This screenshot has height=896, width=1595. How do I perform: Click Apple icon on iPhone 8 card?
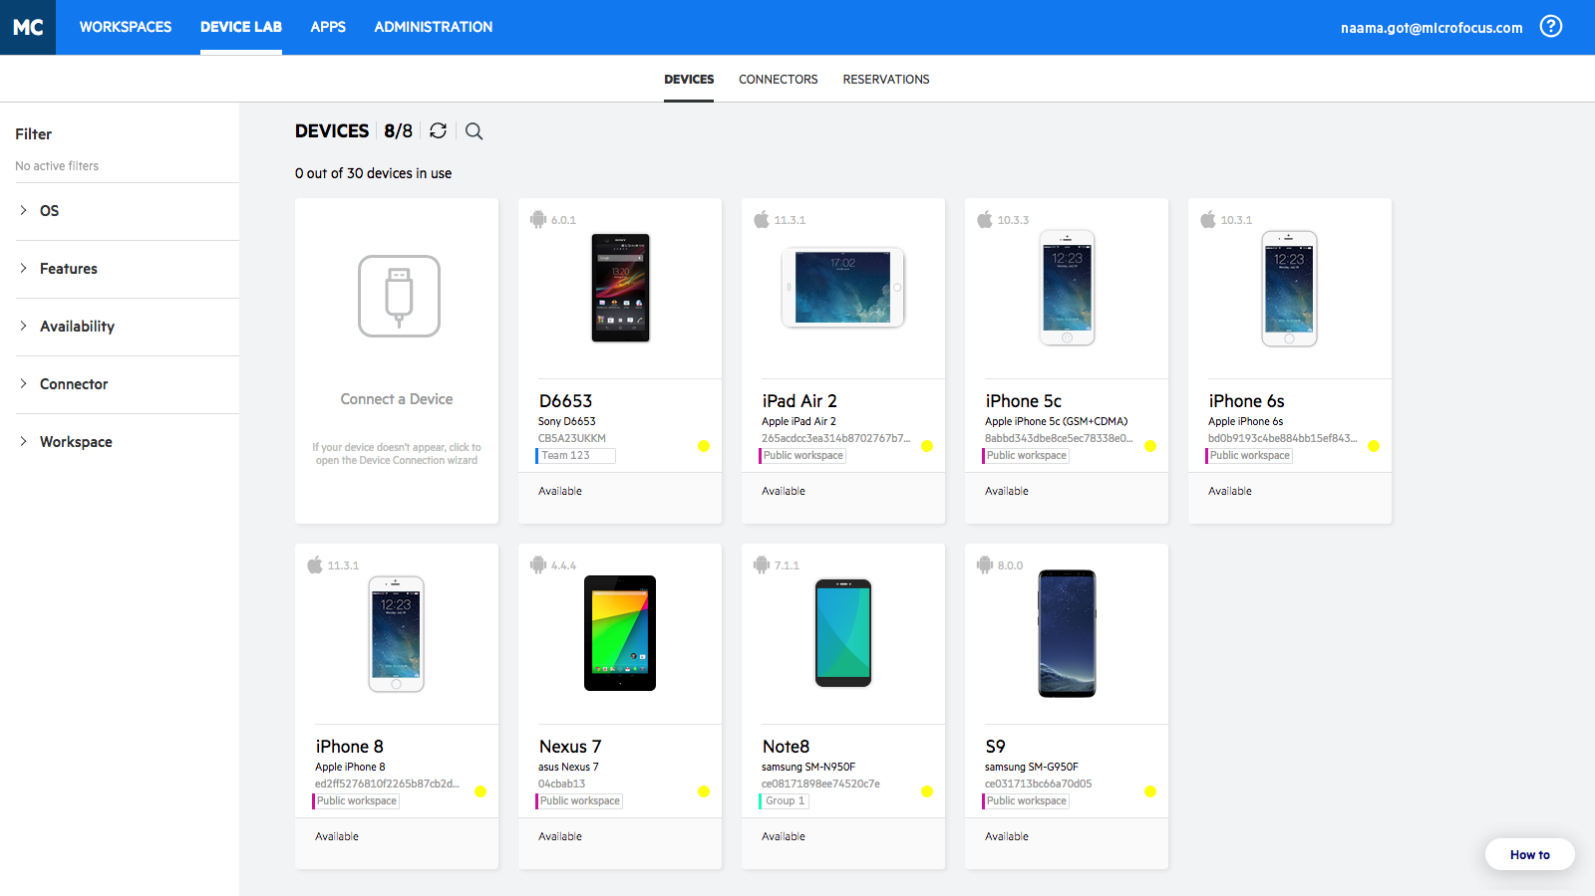tap(315, 565)
